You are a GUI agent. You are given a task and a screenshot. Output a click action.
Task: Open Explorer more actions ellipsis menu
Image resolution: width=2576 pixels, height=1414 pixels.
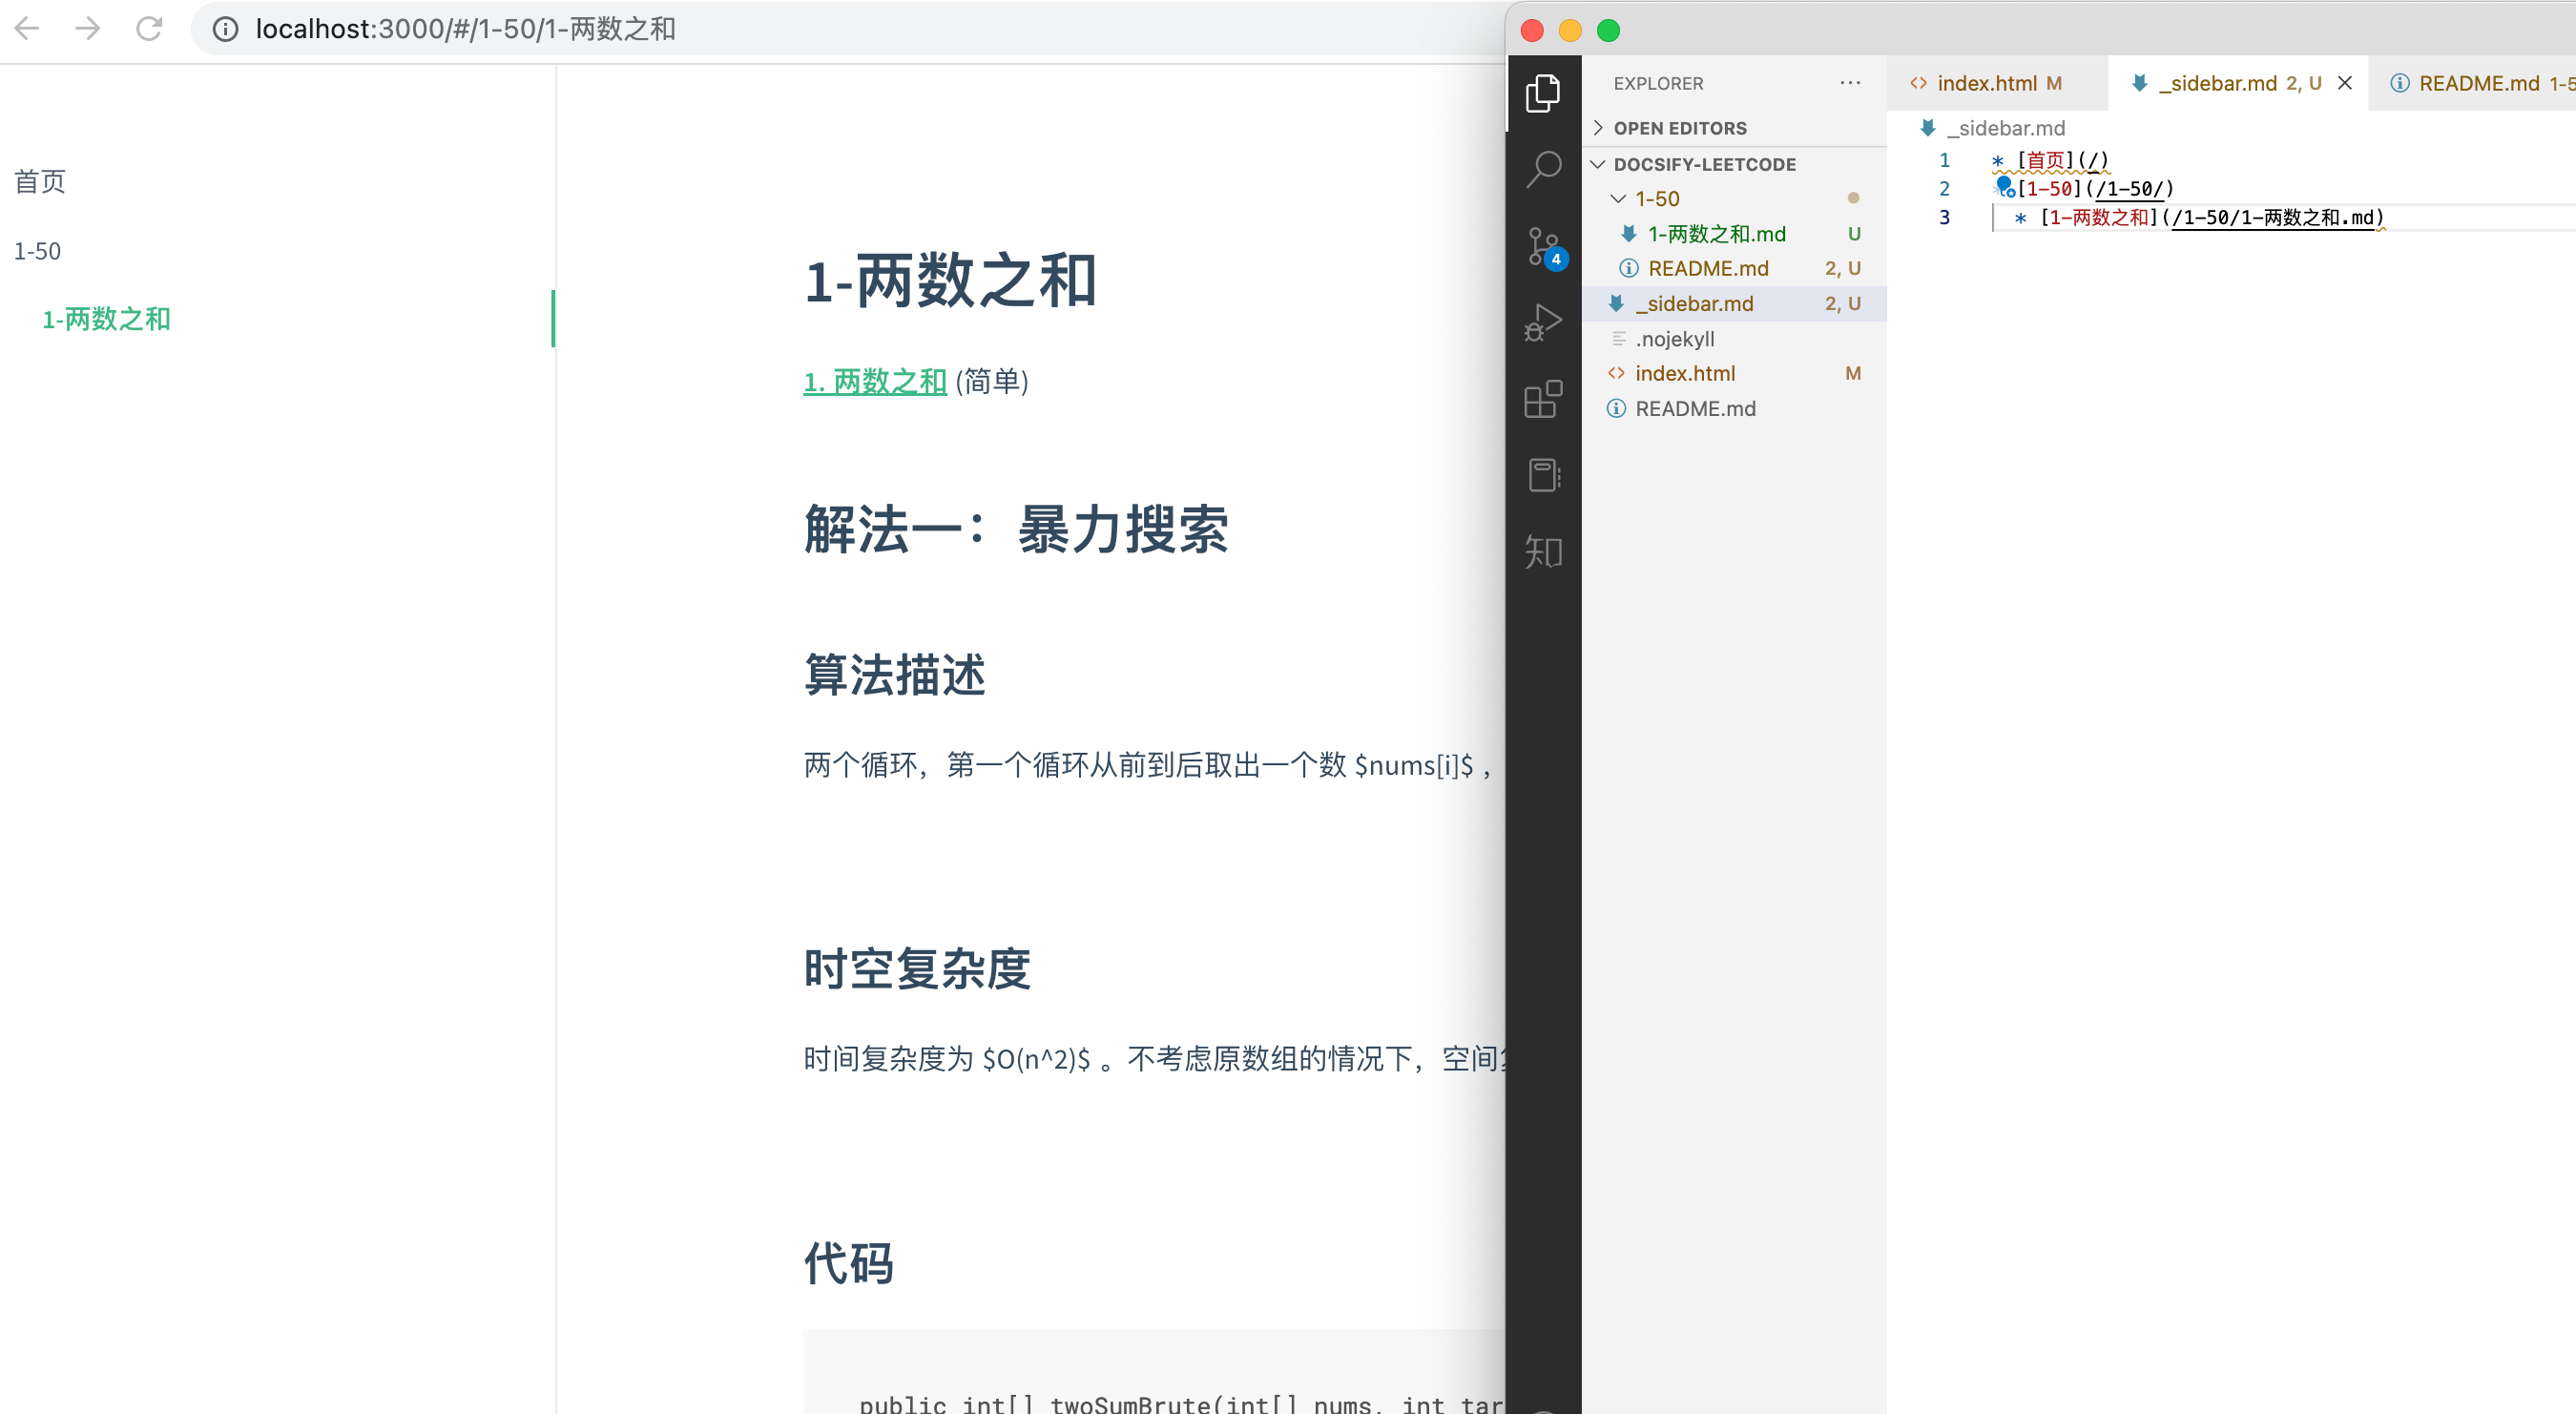(x=1850, y=83)
